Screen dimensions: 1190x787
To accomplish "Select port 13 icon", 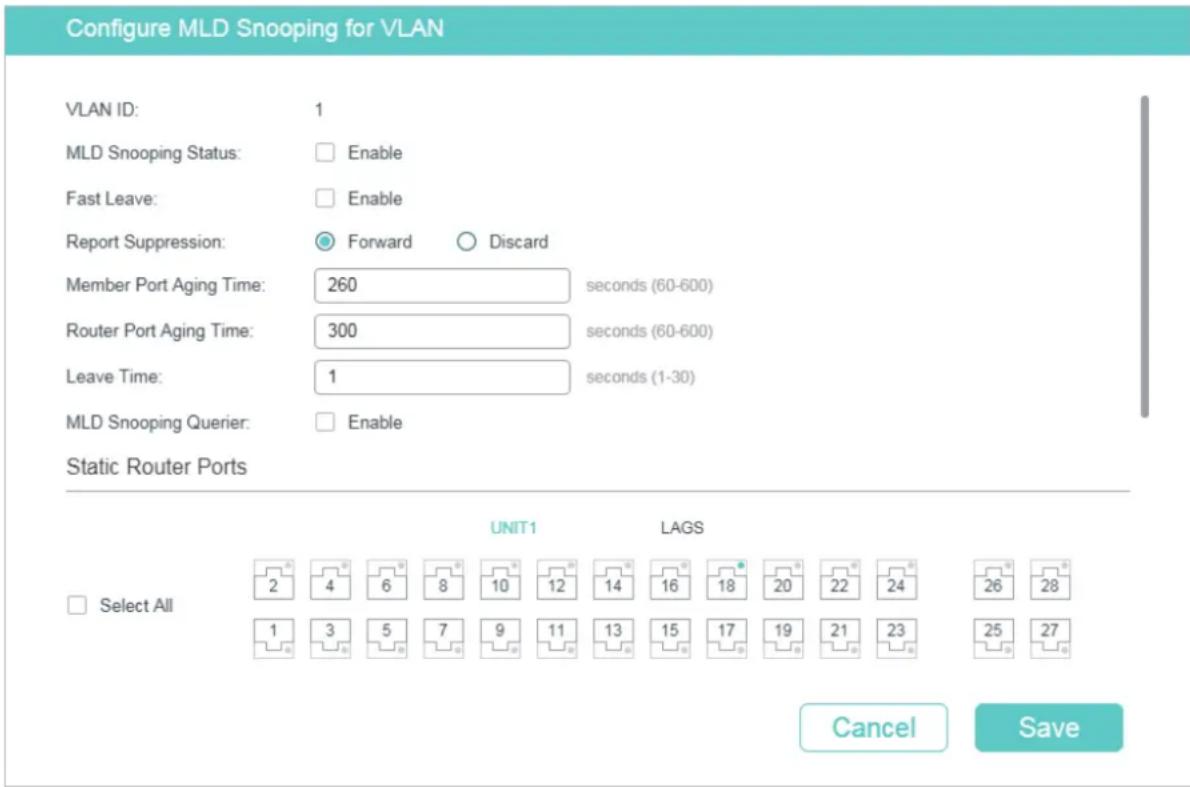I will [x=613, y=637].
